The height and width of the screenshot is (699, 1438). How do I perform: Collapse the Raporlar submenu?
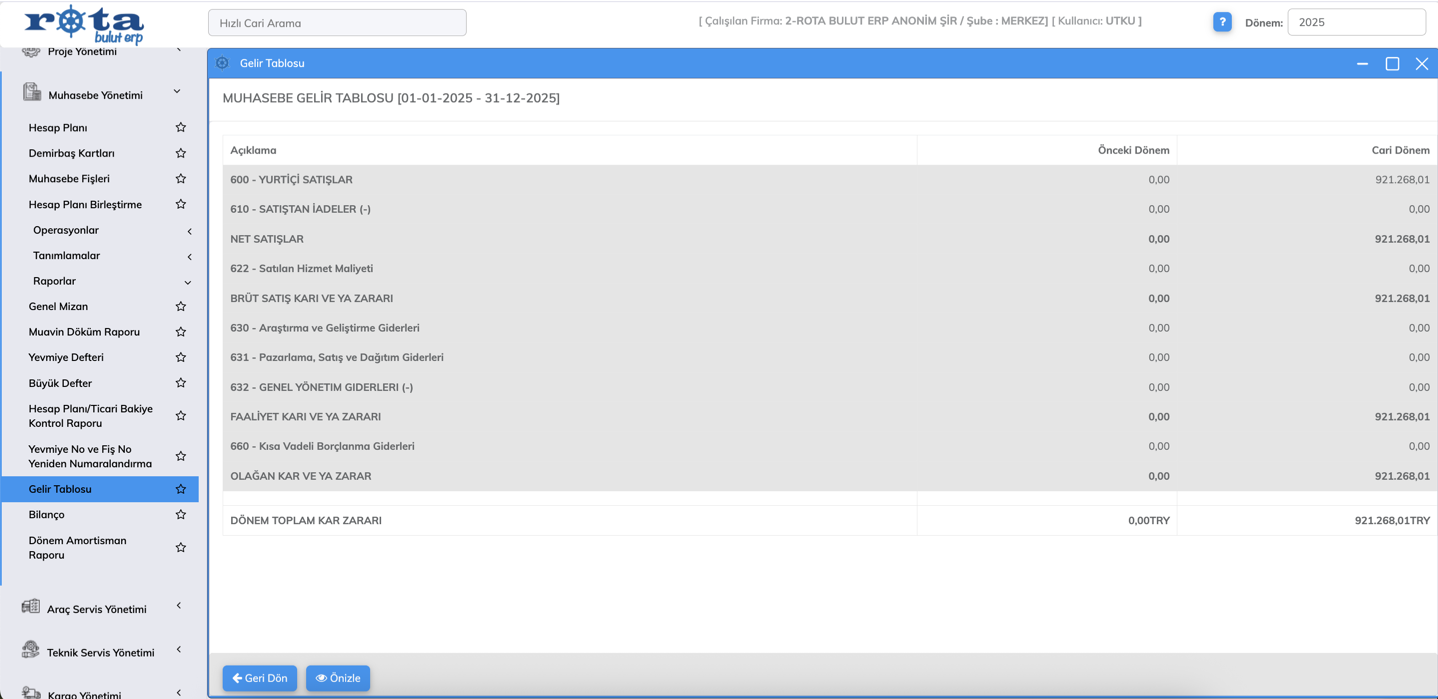(188, 282)
